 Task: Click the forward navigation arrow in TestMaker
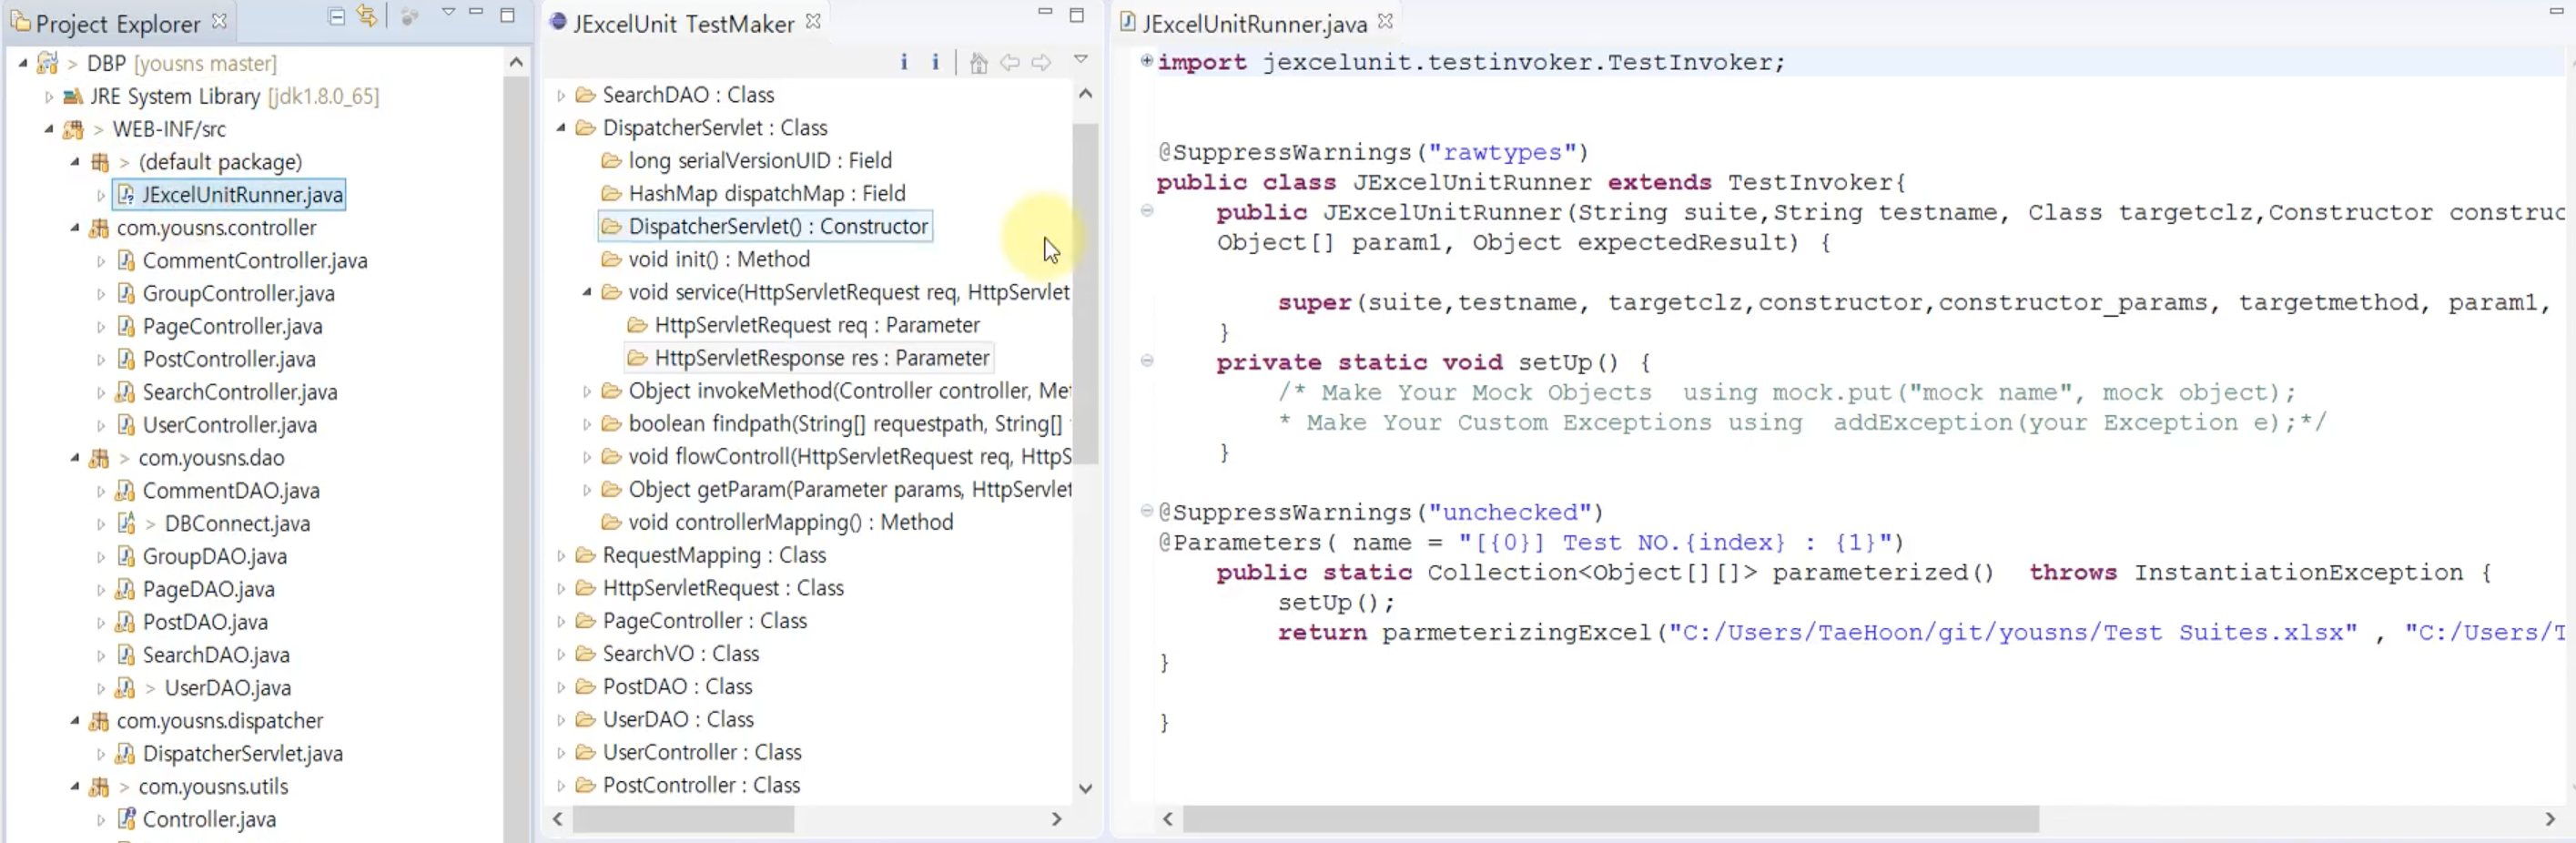click(1042, 62)
